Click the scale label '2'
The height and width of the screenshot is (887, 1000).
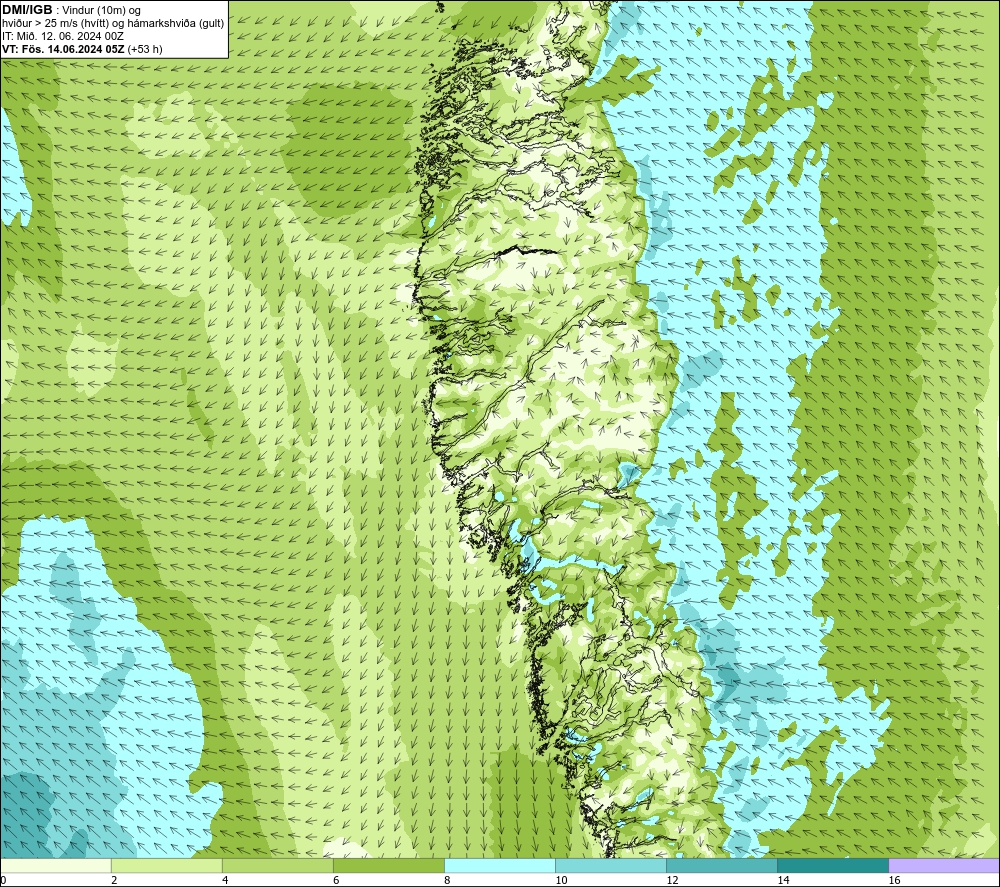pyautogui.click(x=114, y=880)
